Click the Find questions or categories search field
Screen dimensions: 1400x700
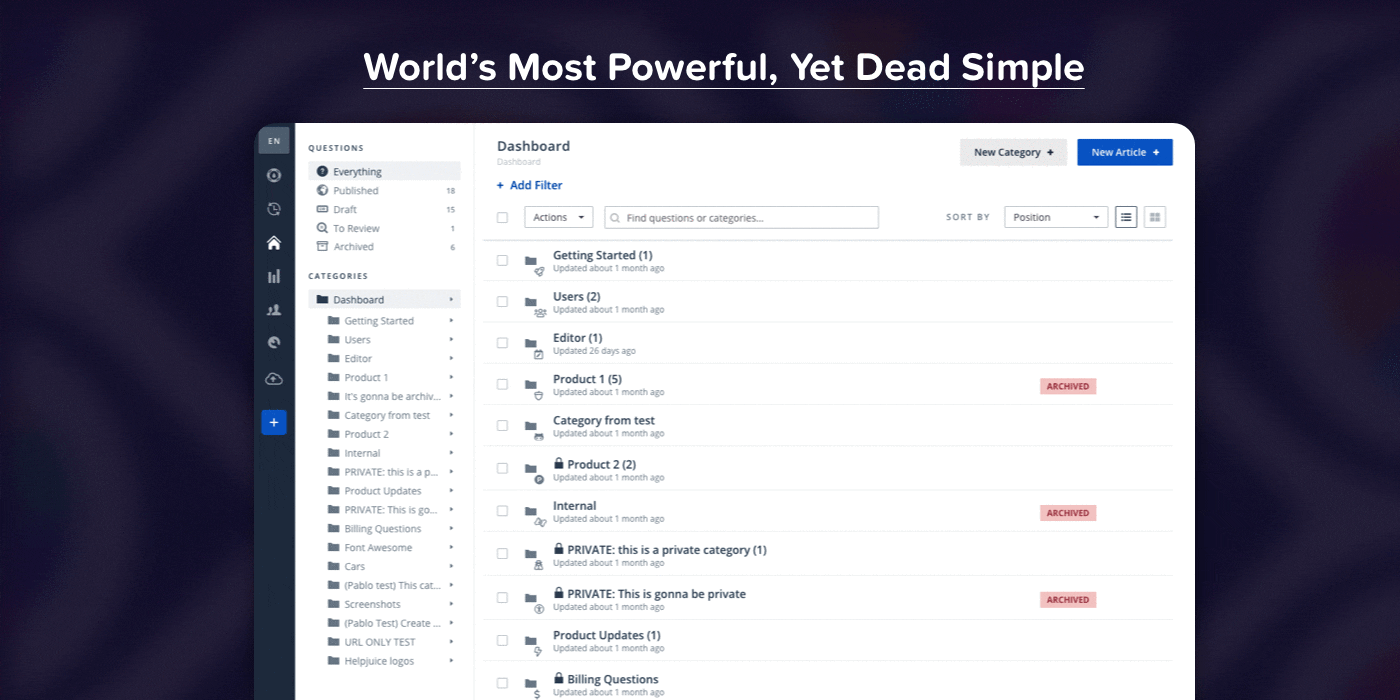(x=742, y=217)
